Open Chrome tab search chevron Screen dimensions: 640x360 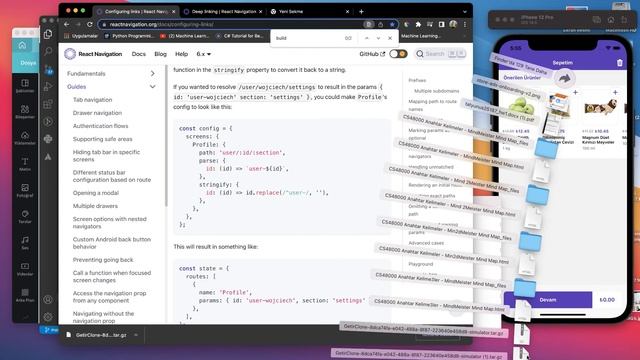point(464,12)
